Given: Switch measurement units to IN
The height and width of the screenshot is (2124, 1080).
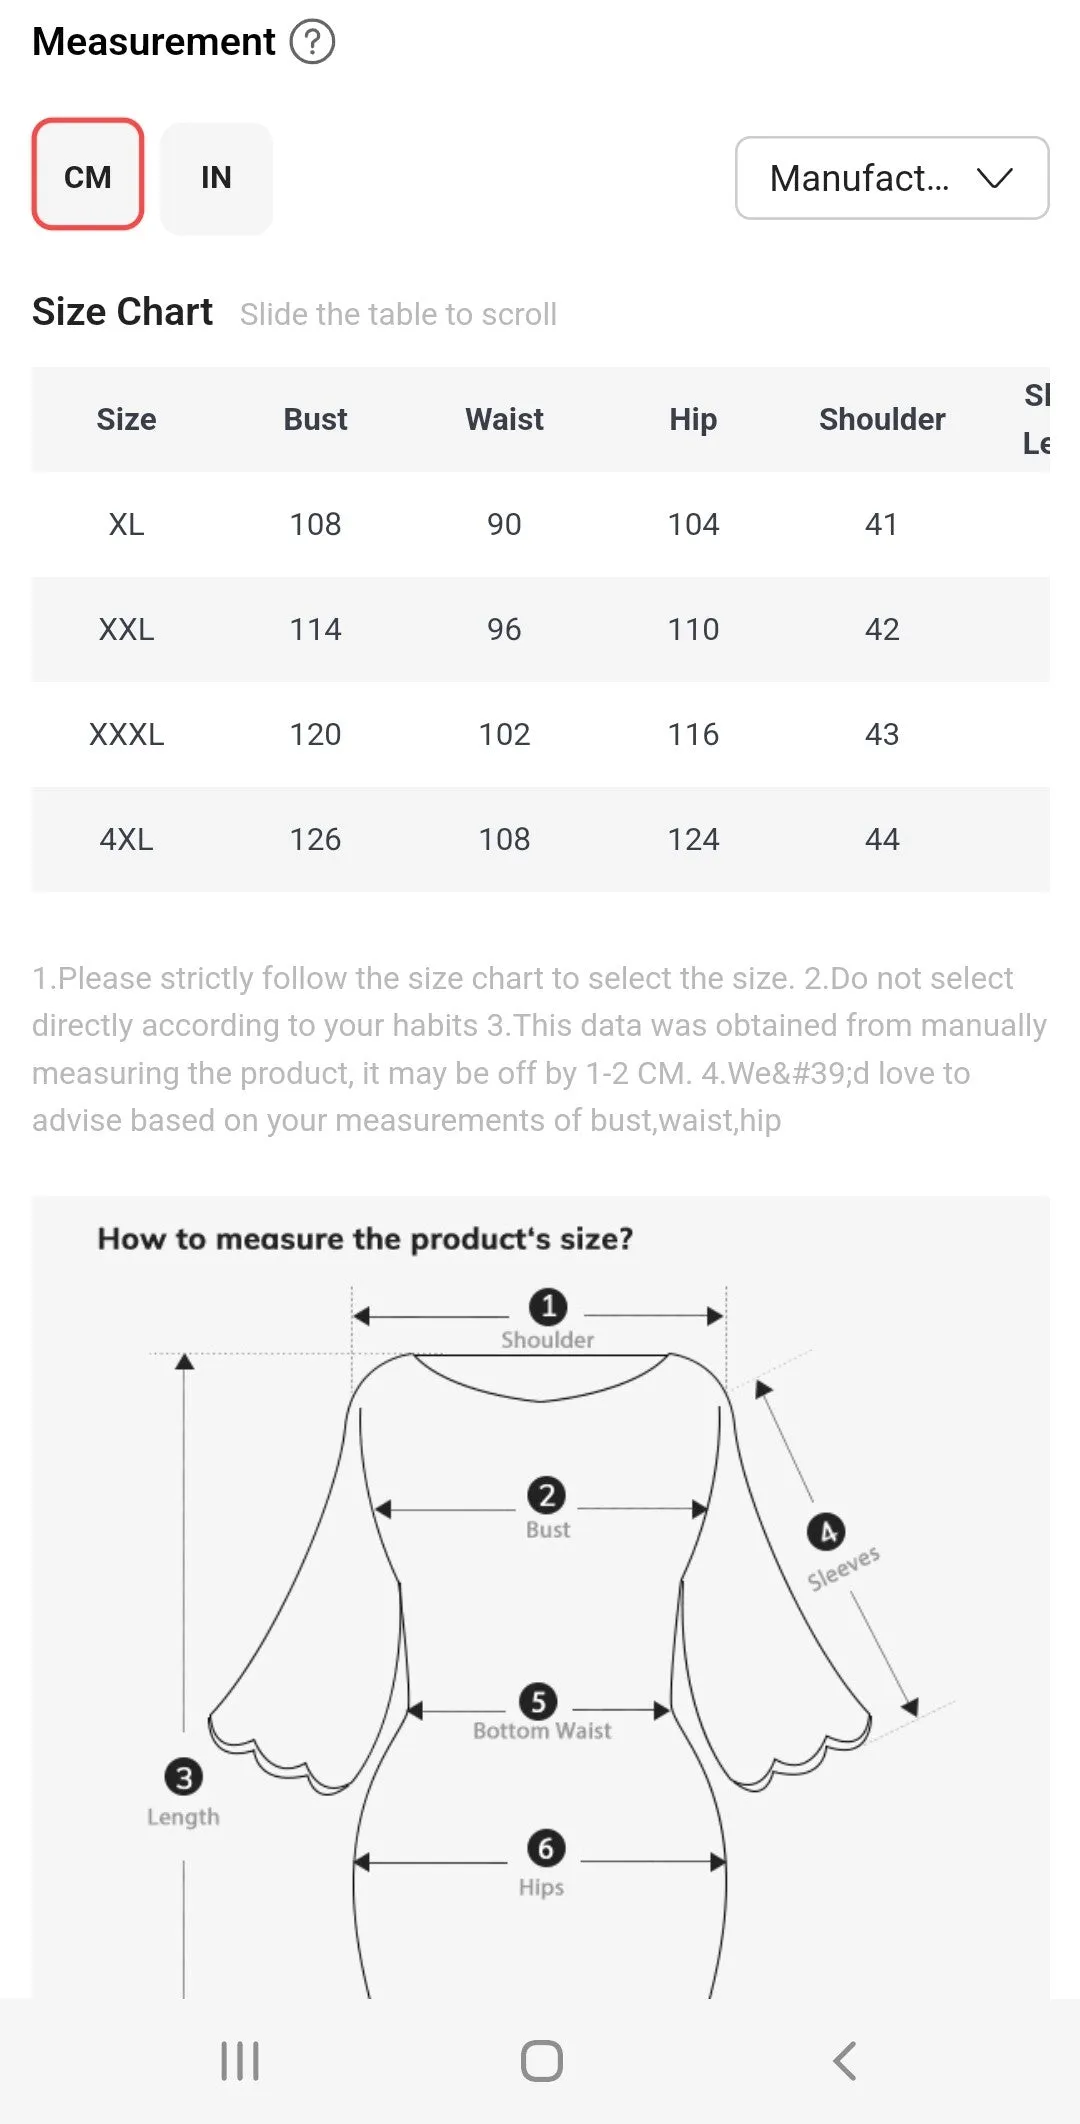Looking at the screenshot, I should tap(216, 178).
